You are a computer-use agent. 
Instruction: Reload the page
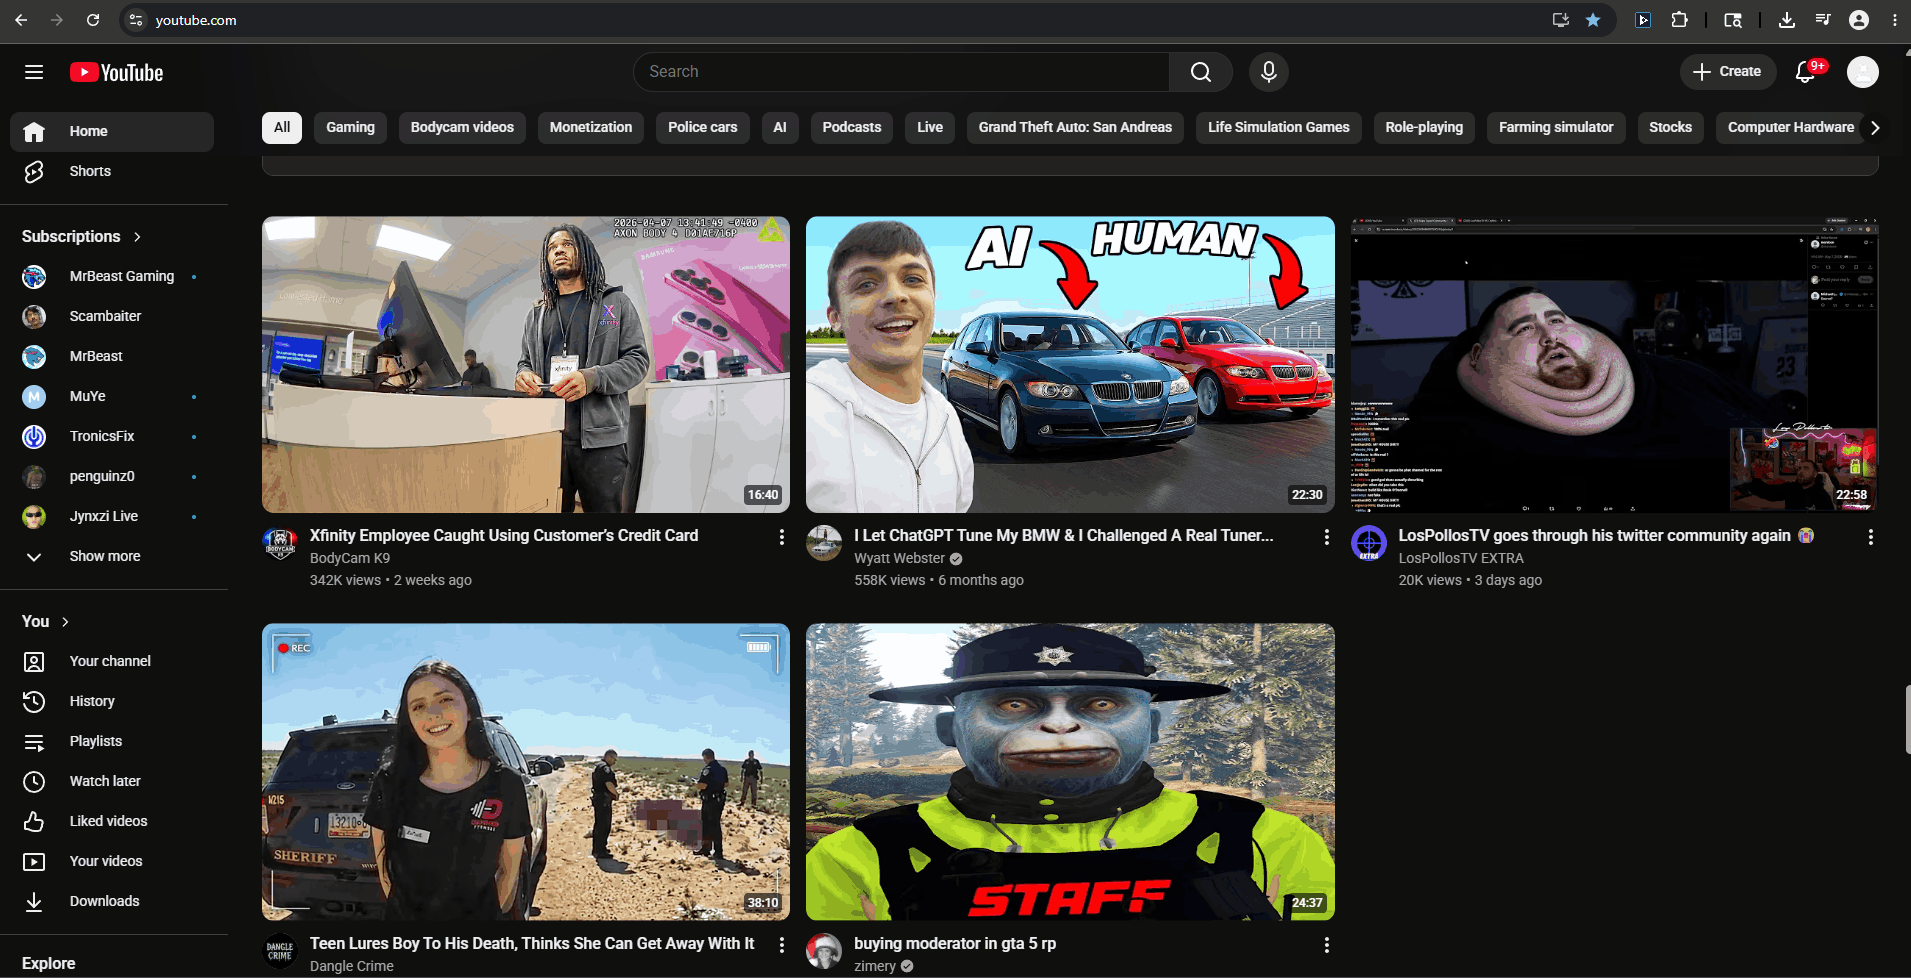[x=93, y=20]
